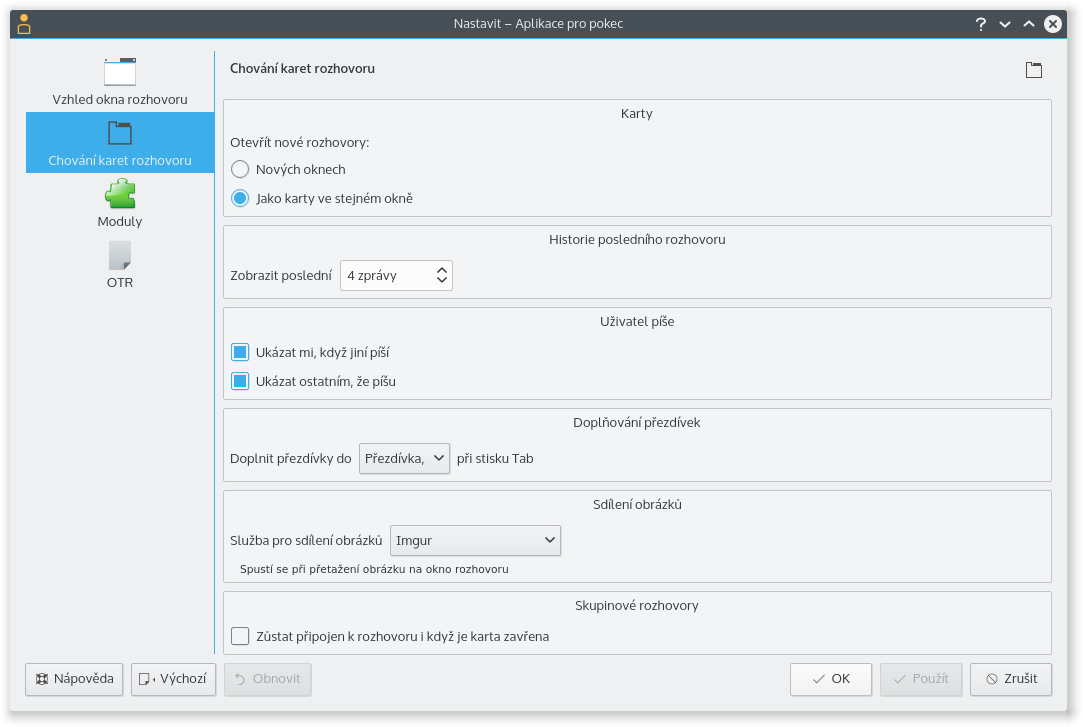This screenshot has width=1083, height=727.
Task: Click the Spustí se při přetažení hint text
Action: pyautogui.click(x=374, y=569)
